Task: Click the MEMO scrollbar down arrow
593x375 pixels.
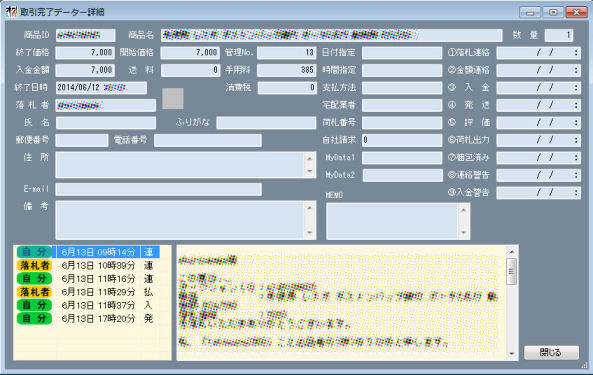Action: pos(464,233)
